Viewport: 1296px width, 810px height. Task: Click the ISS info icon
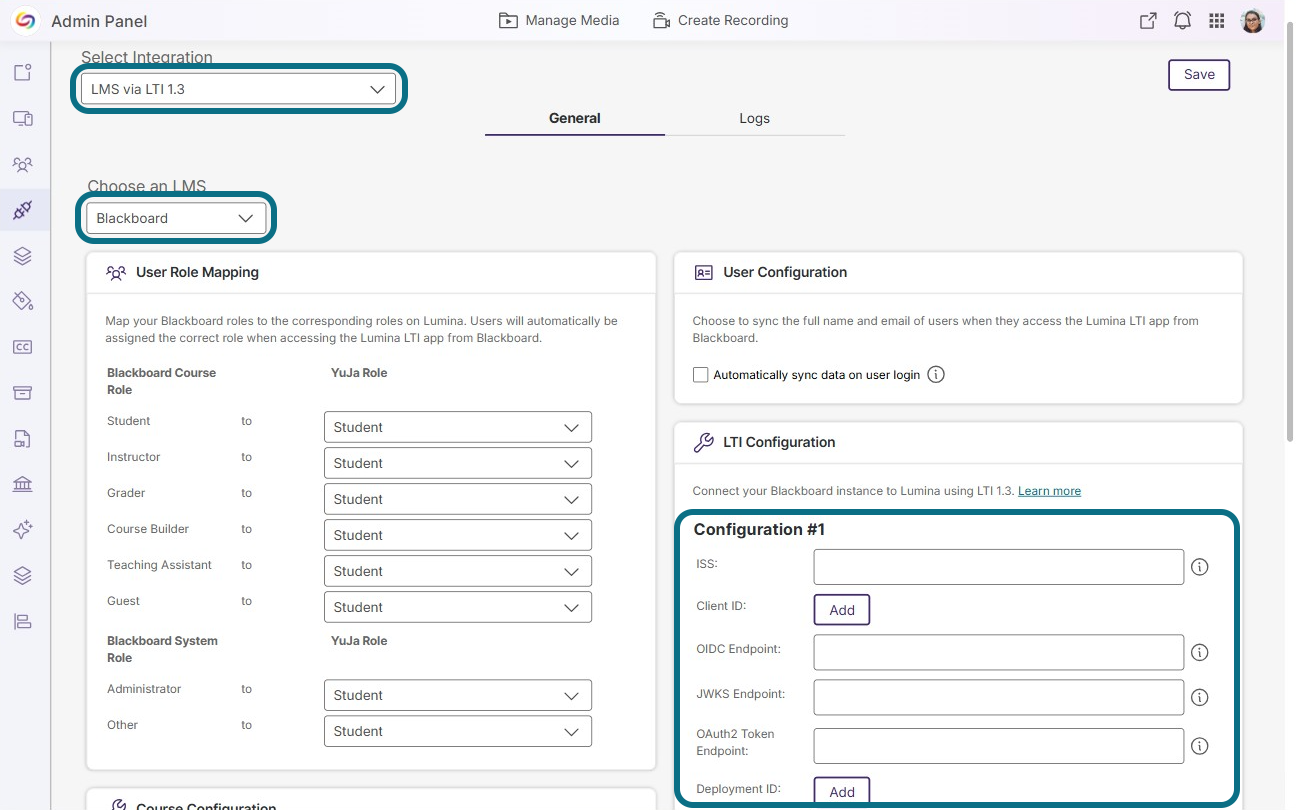(1200, 567)
